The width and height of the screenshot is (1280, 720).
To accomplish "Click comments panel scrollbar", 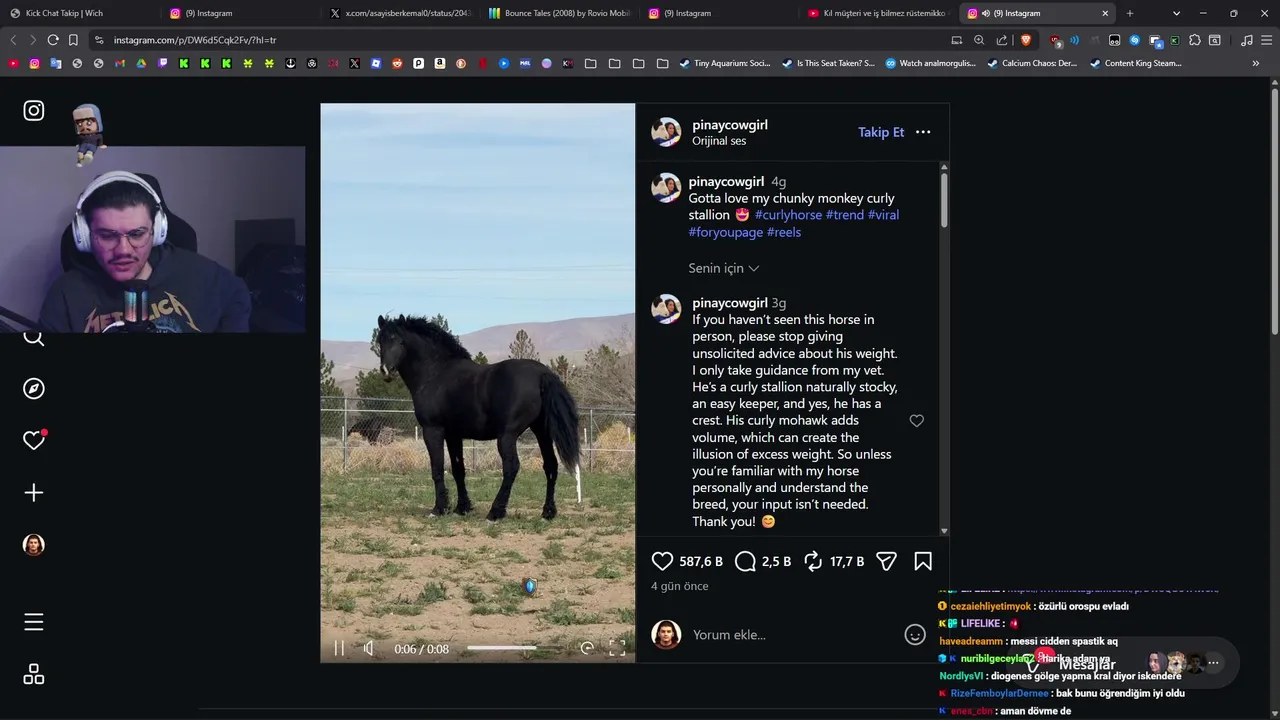I will (944, 200).
